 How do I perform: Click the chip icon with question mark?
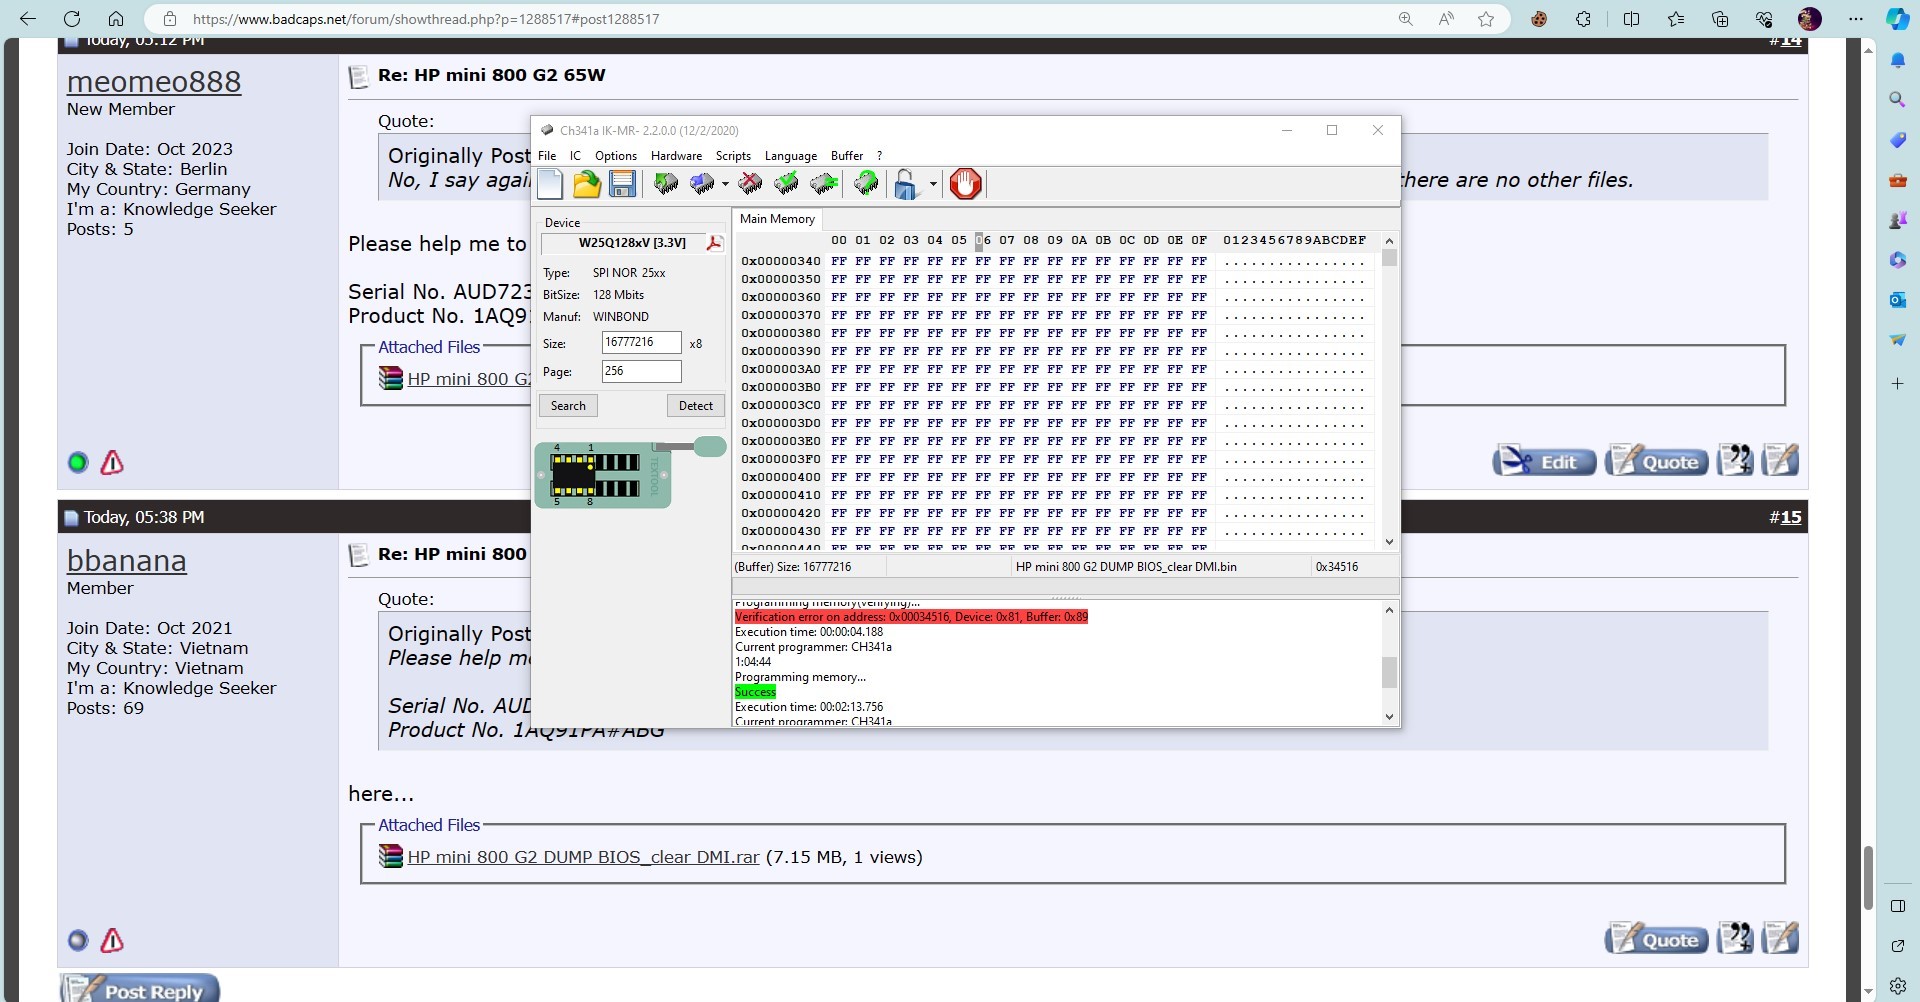tap(866, 184)
